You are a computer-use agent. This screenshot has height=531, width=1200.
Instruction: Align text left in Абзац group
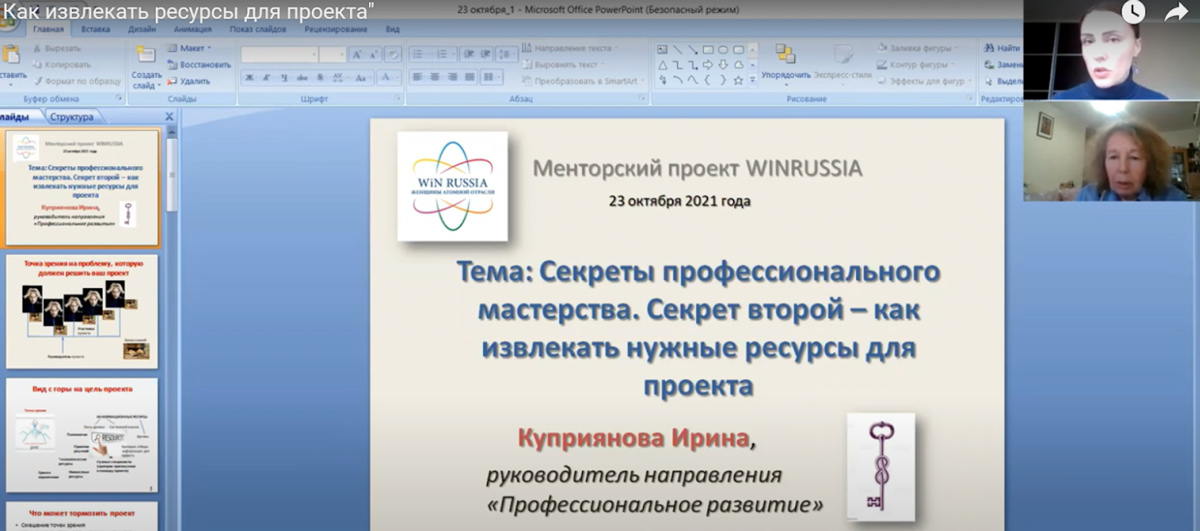click(x=418, y=77)
